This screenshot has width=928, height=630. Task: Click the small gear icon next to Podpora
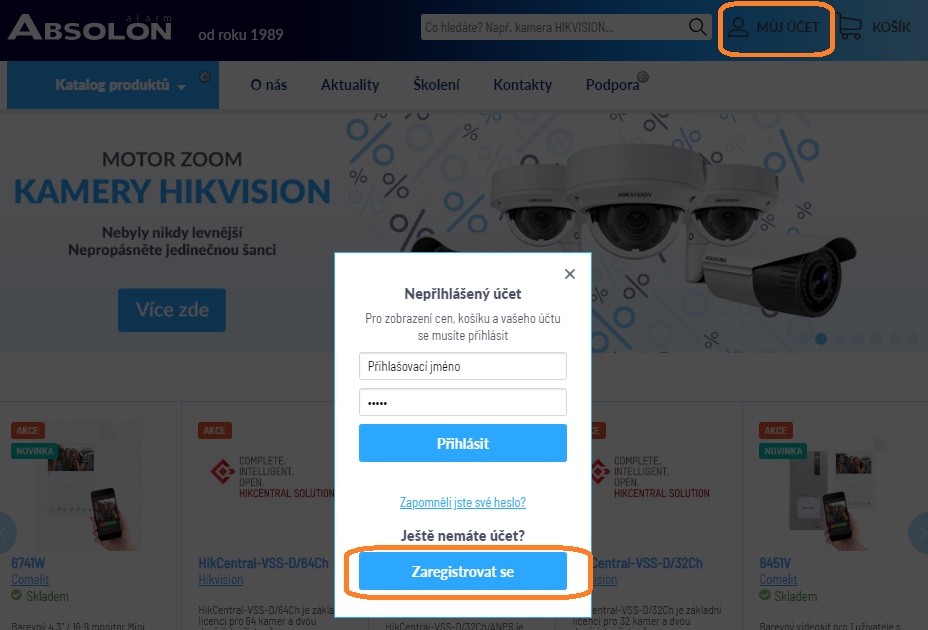(643, 76)
